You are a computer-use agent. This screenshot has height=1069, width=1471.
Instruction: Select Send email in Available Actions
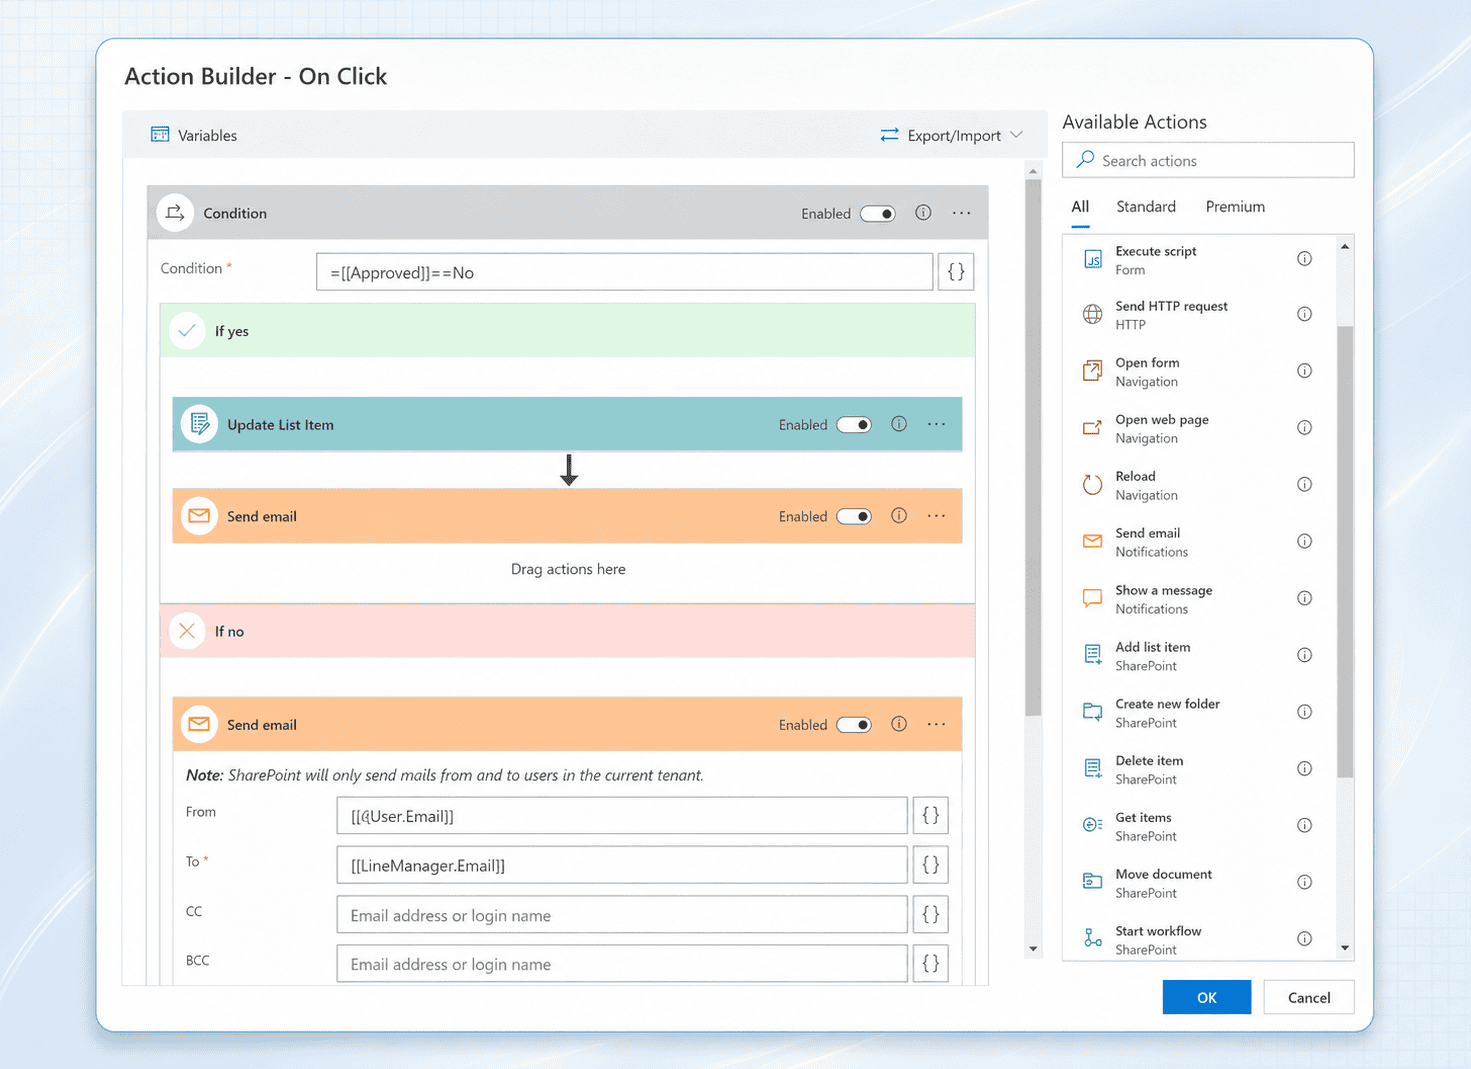[x=1199, y=542]
